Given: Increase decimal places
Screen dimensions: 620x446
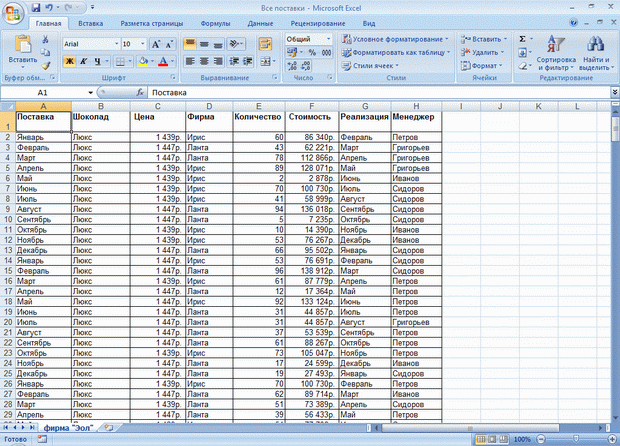Looking at the screenshot, I should click(x=292, y=66).
